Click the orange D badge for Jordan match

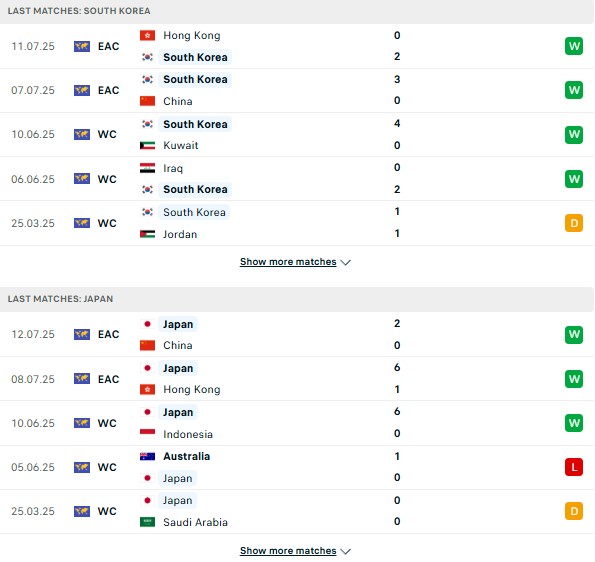(x=574, y=223)
